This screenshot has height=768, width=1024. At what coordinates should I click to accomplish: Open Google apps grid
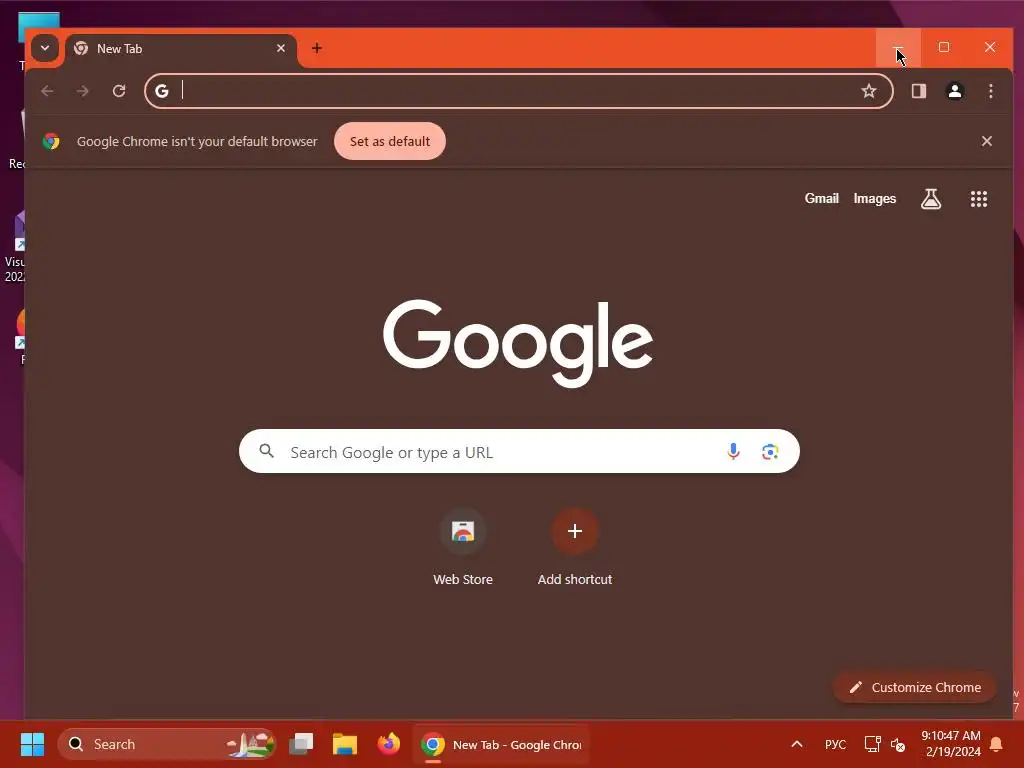pyautogui.click(x=978, y=199)
